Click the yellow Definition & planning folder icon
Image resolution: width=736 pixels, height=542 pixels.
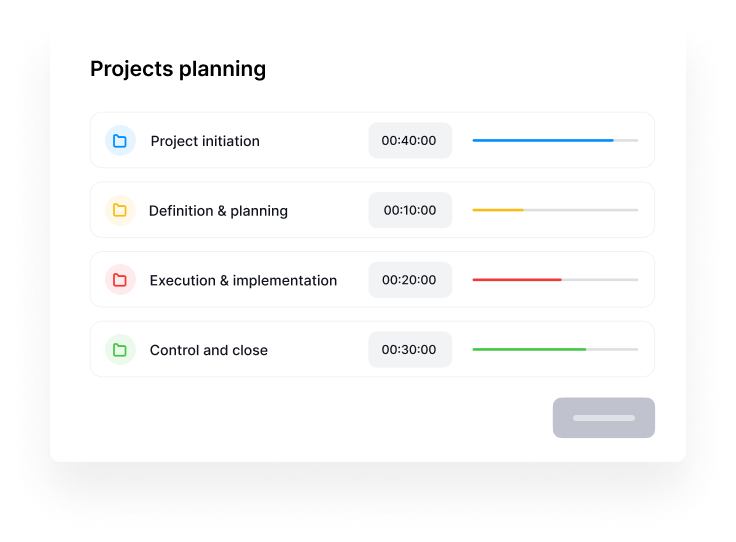pyautogui.click(x=120, y=210)
